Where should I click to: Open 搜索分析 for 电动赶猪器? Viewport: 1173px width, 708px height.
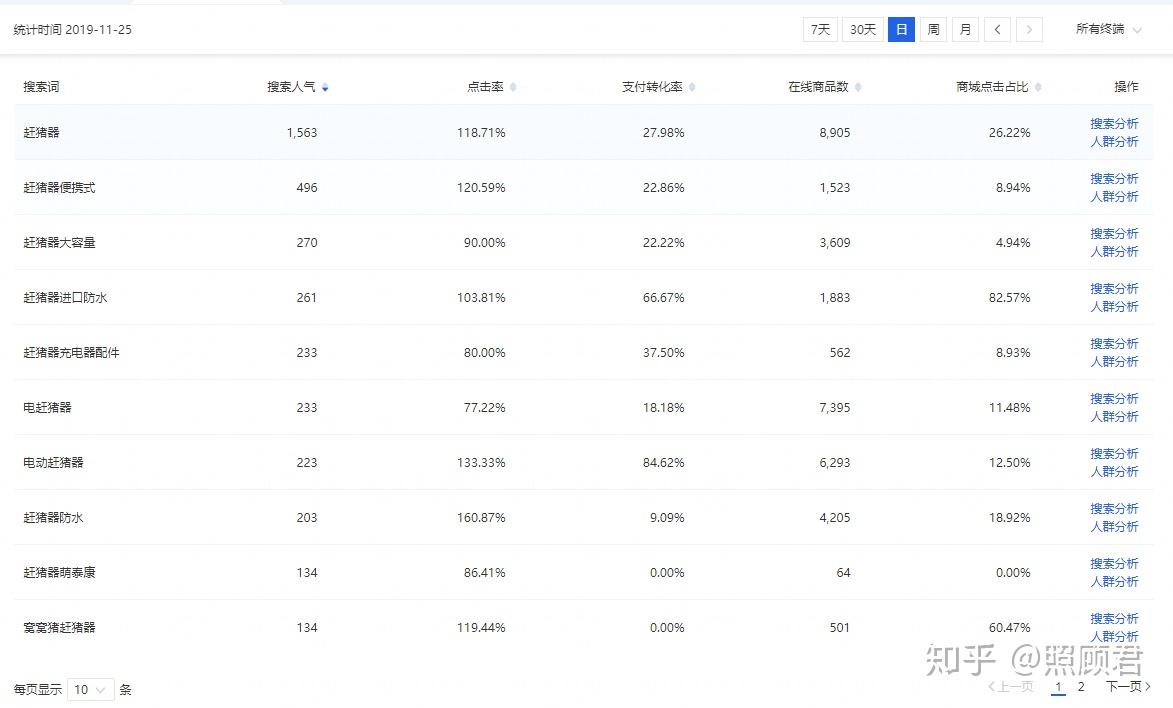click(1114, 454)
